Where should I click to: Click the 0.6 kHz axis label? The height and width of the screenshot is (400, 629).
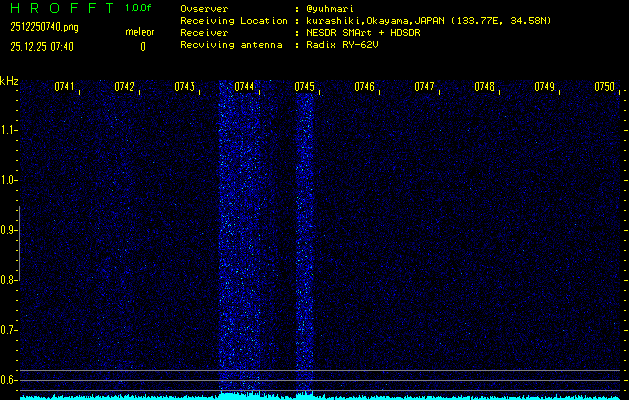(x=6, y=380)
